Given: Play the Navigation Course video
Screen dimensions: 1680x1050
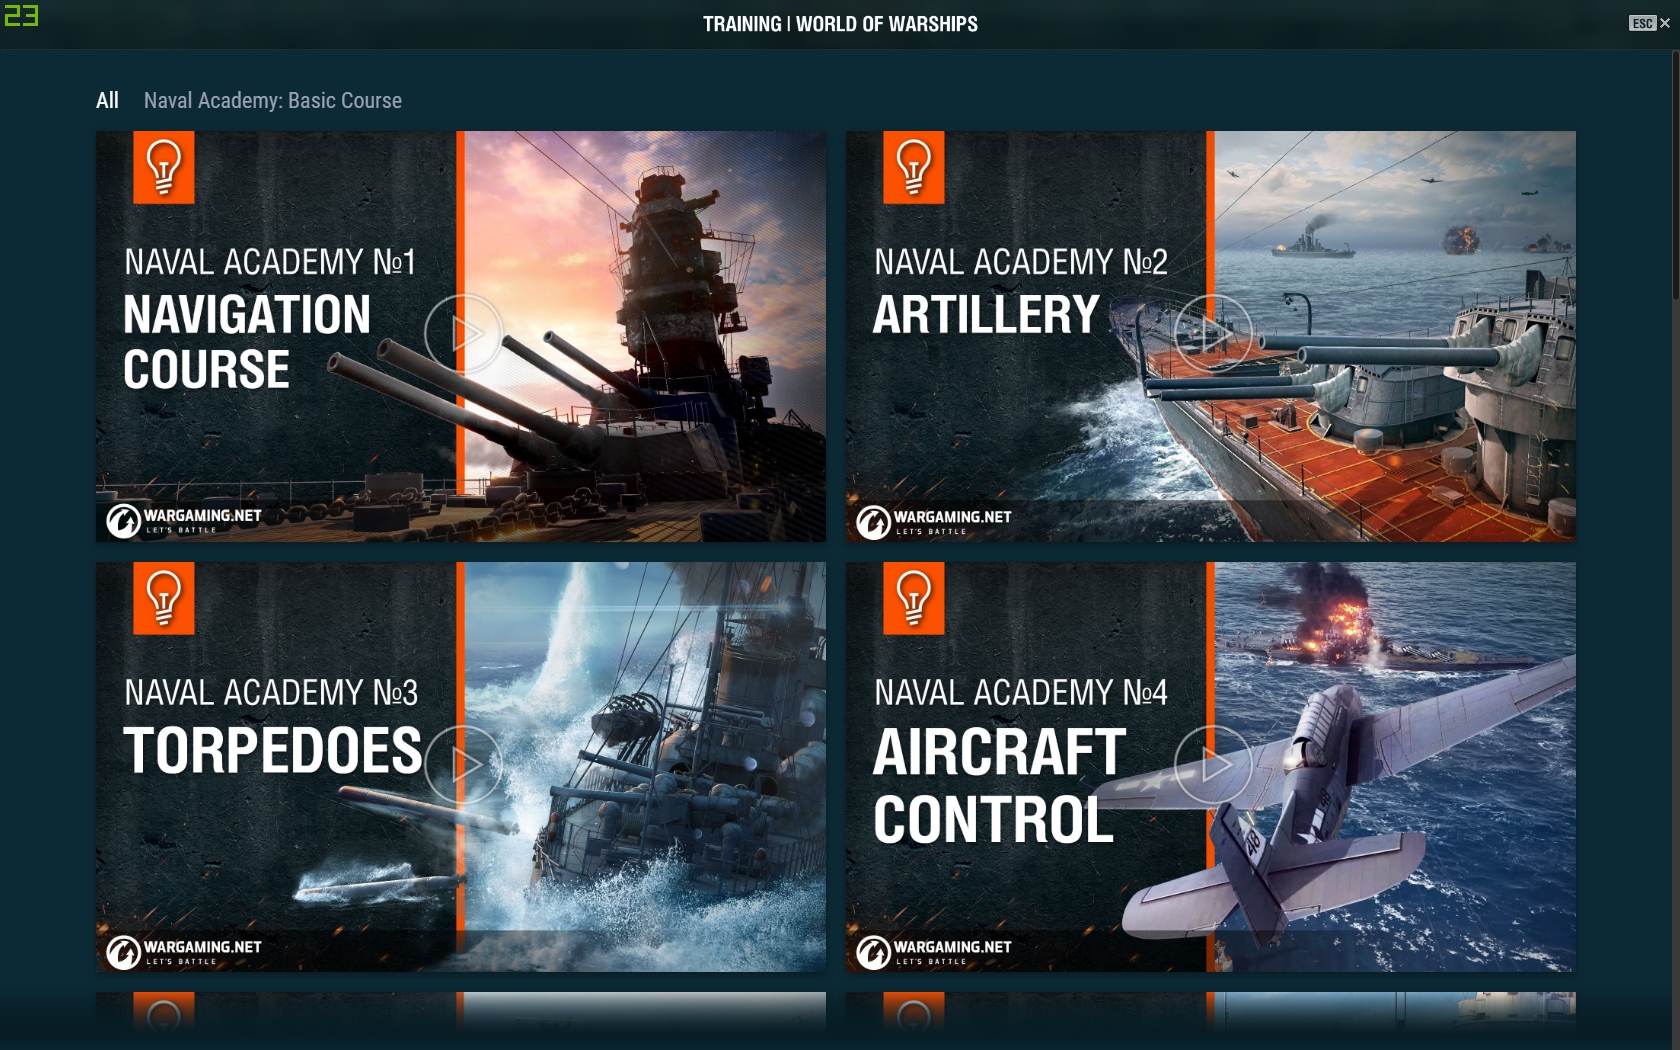Looking at the screenshot, I should [x=462, y=334].
